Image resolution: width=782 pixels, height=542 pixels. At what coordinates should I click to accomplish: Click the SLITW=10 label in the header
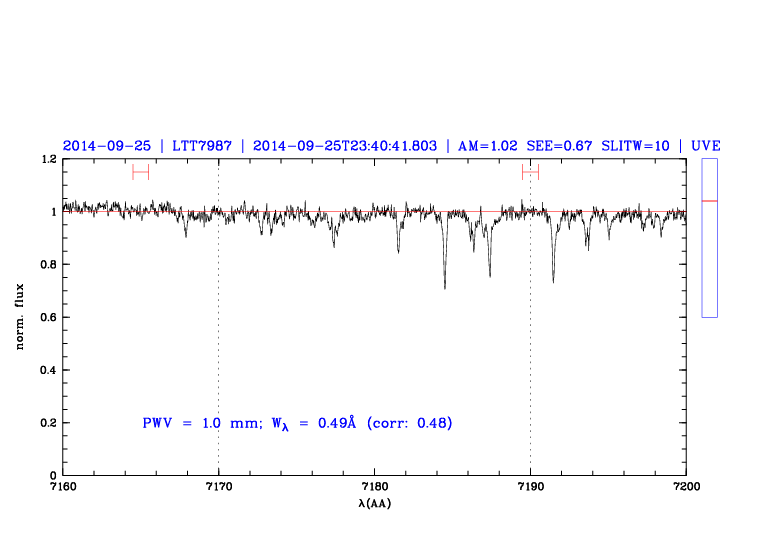635,146
